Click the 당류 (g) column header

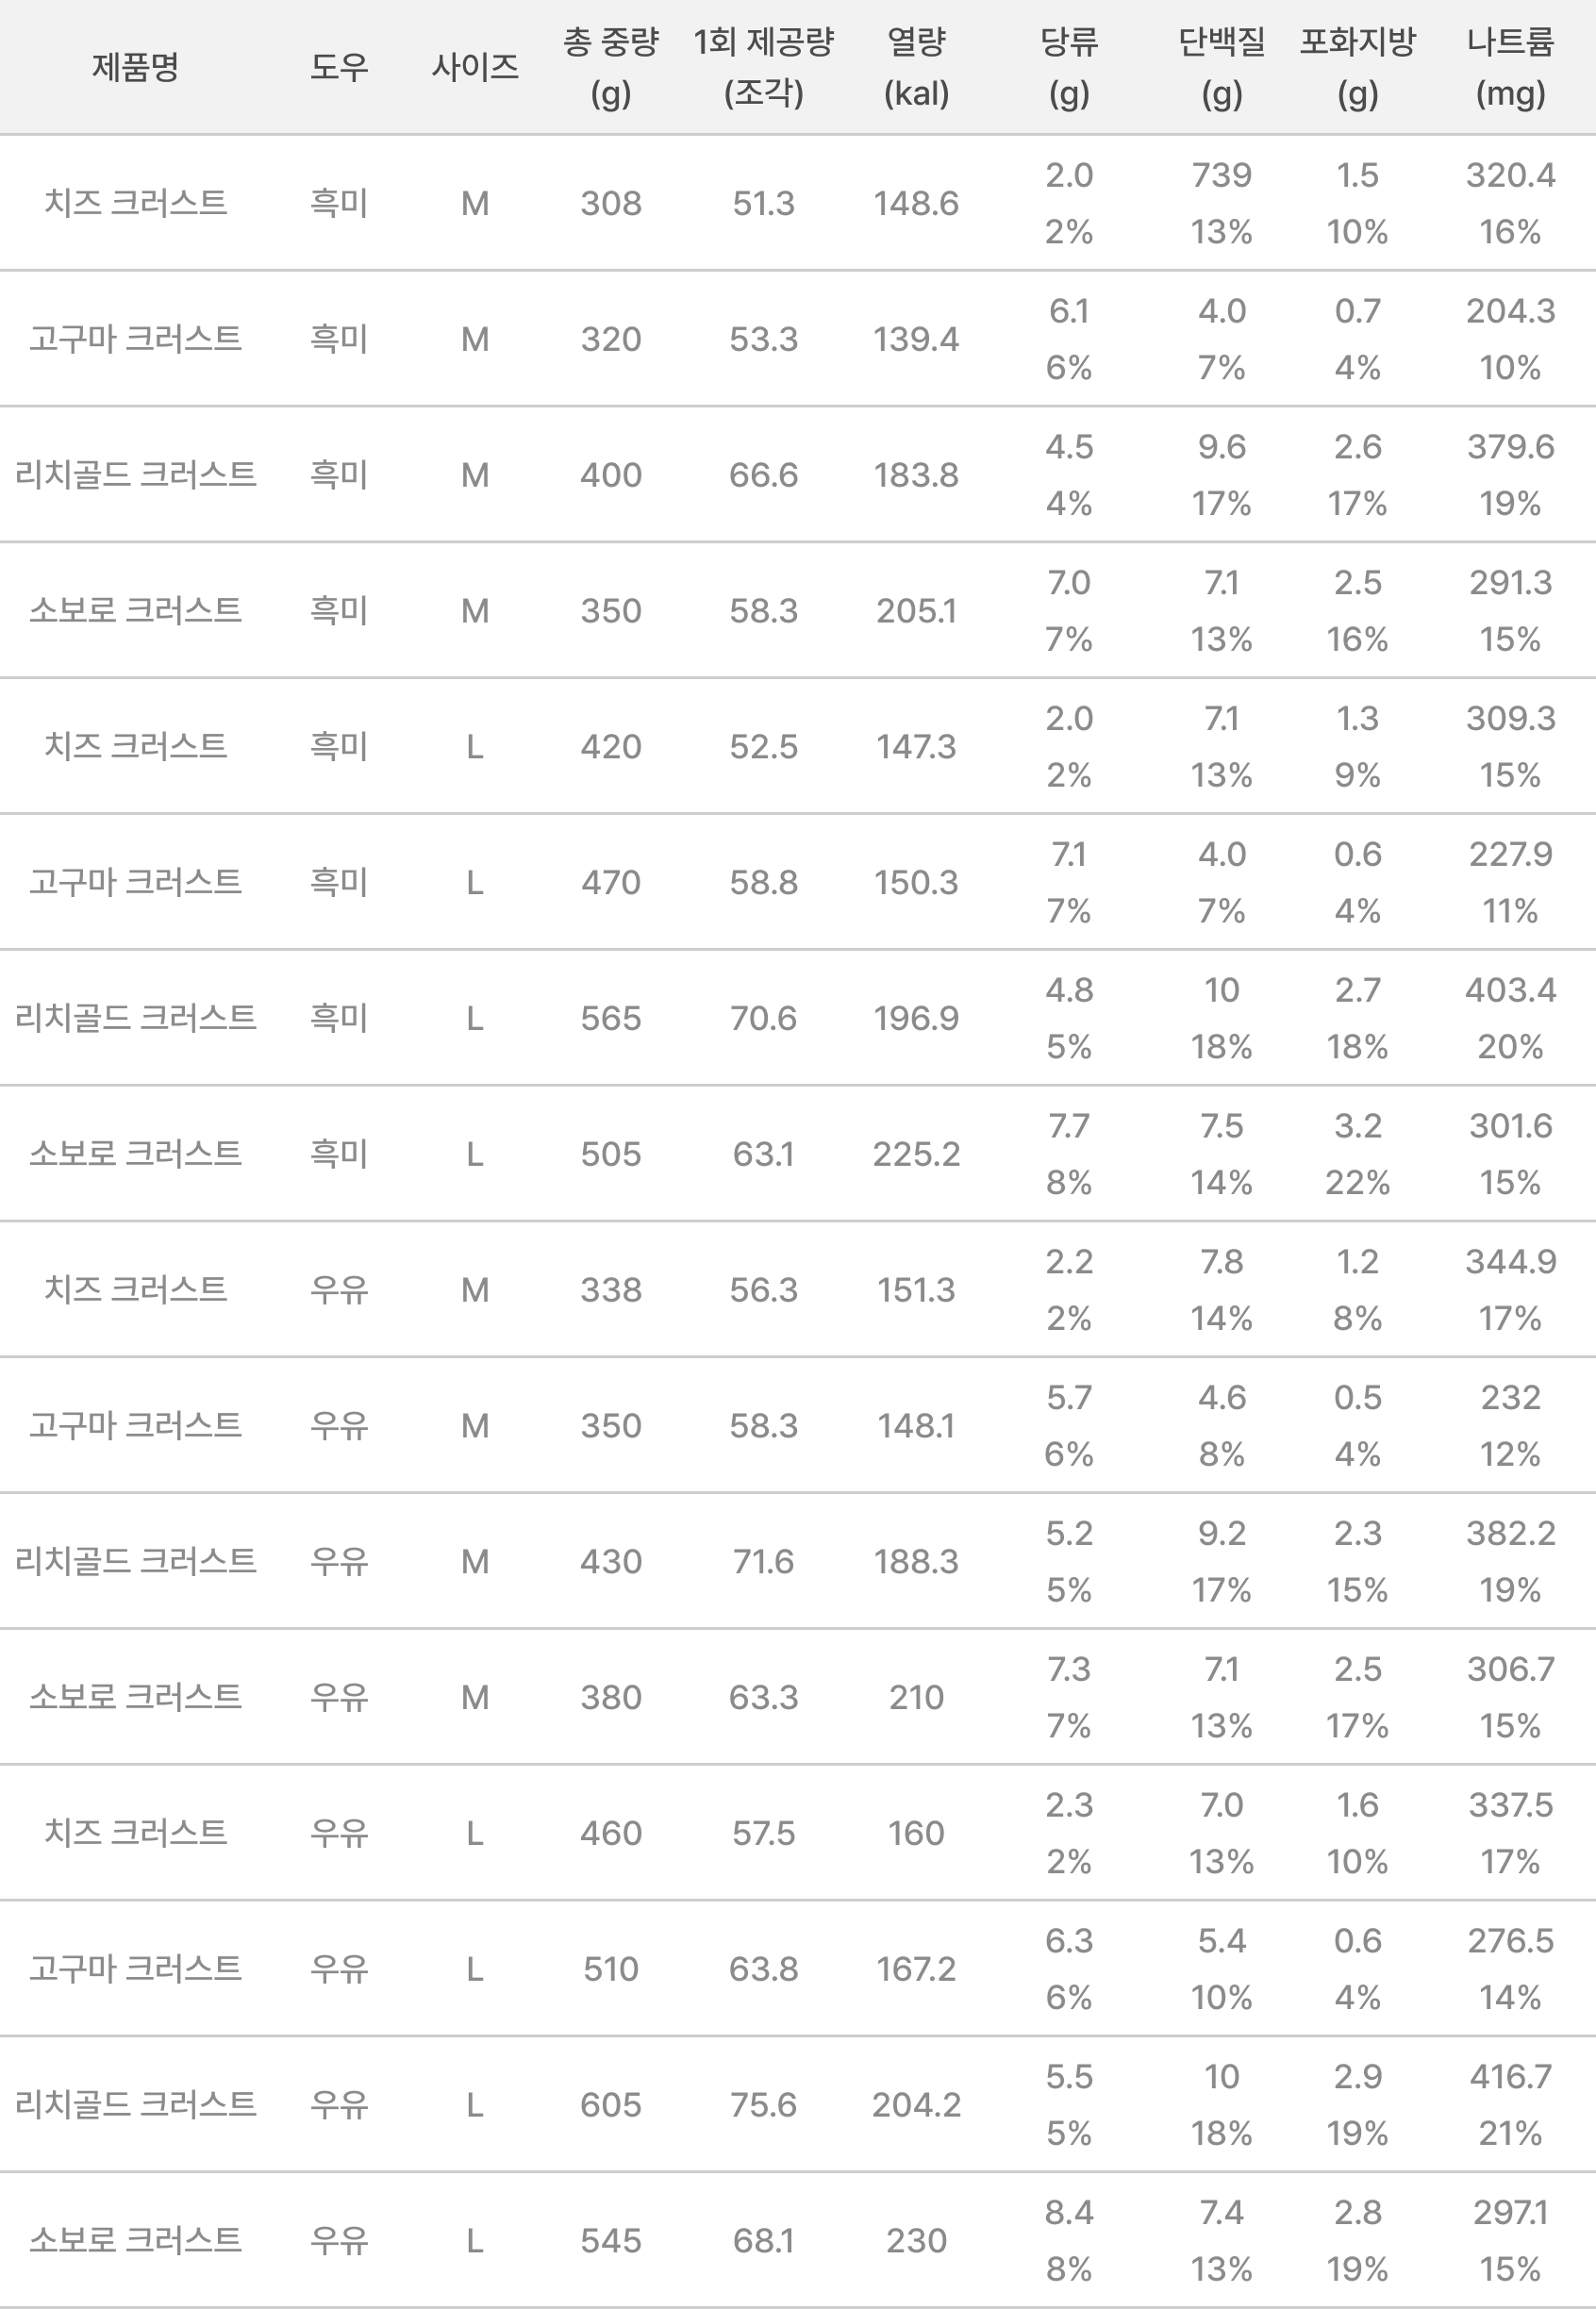click(1069, 67)
